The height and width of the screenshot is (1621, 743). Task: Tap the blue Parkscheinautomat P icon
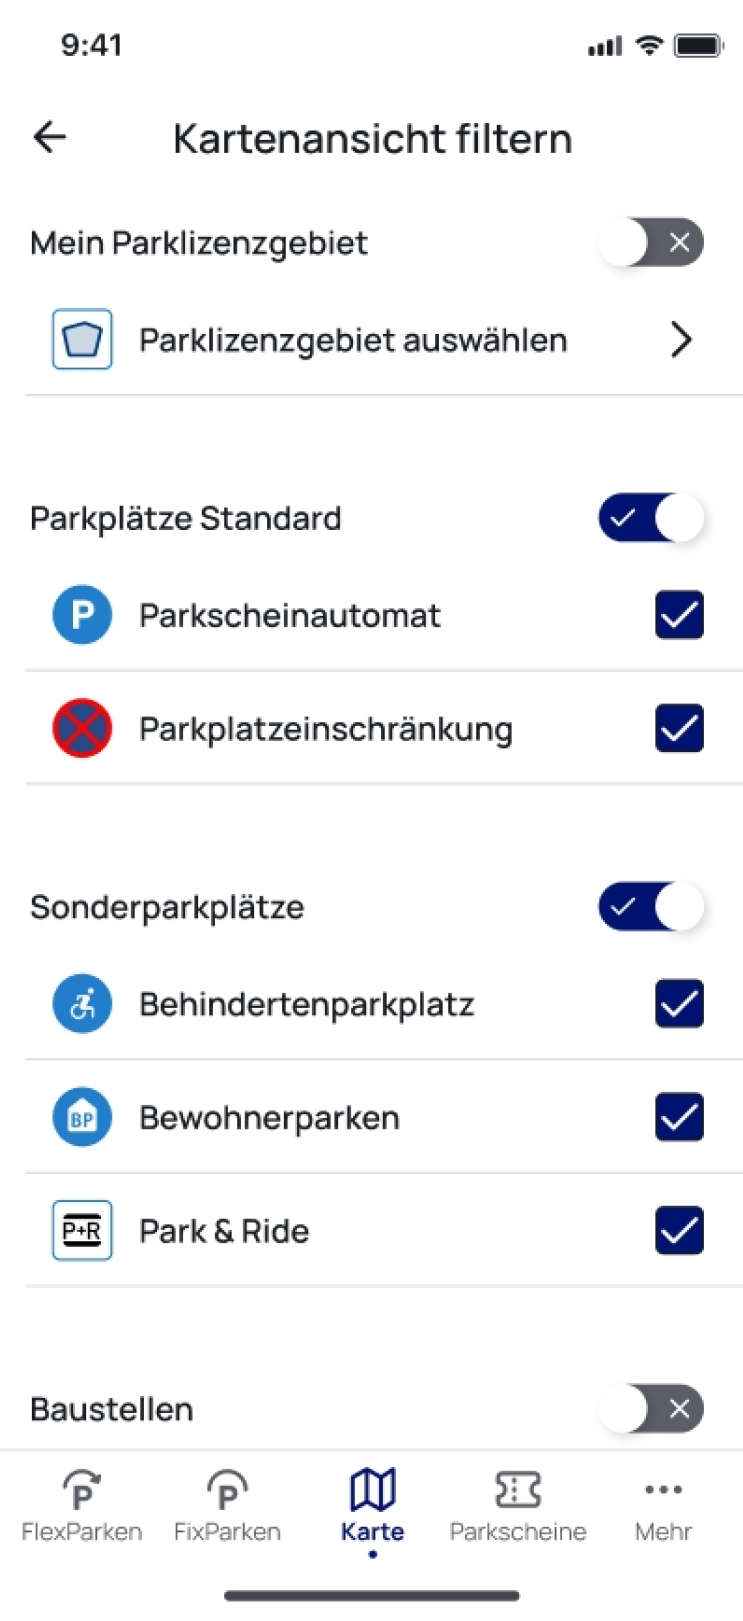[82, 615]
